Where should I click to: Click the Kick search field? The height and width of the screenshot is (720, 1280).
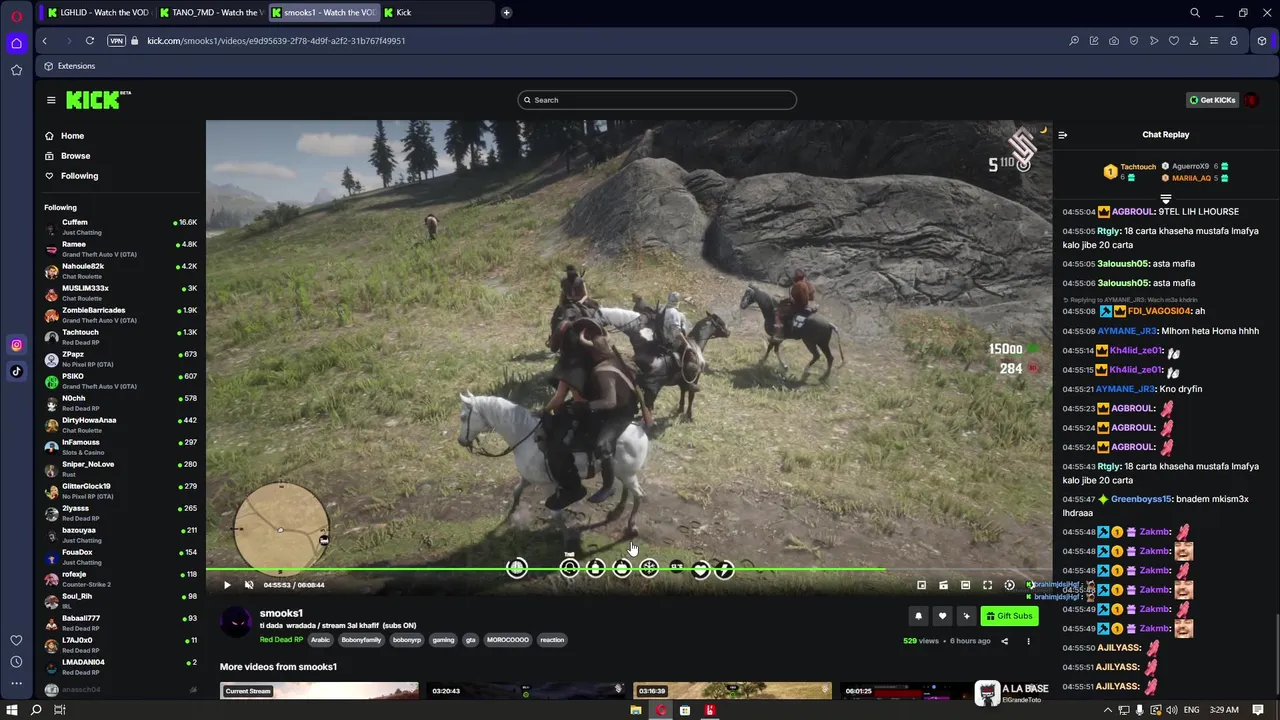657,100
